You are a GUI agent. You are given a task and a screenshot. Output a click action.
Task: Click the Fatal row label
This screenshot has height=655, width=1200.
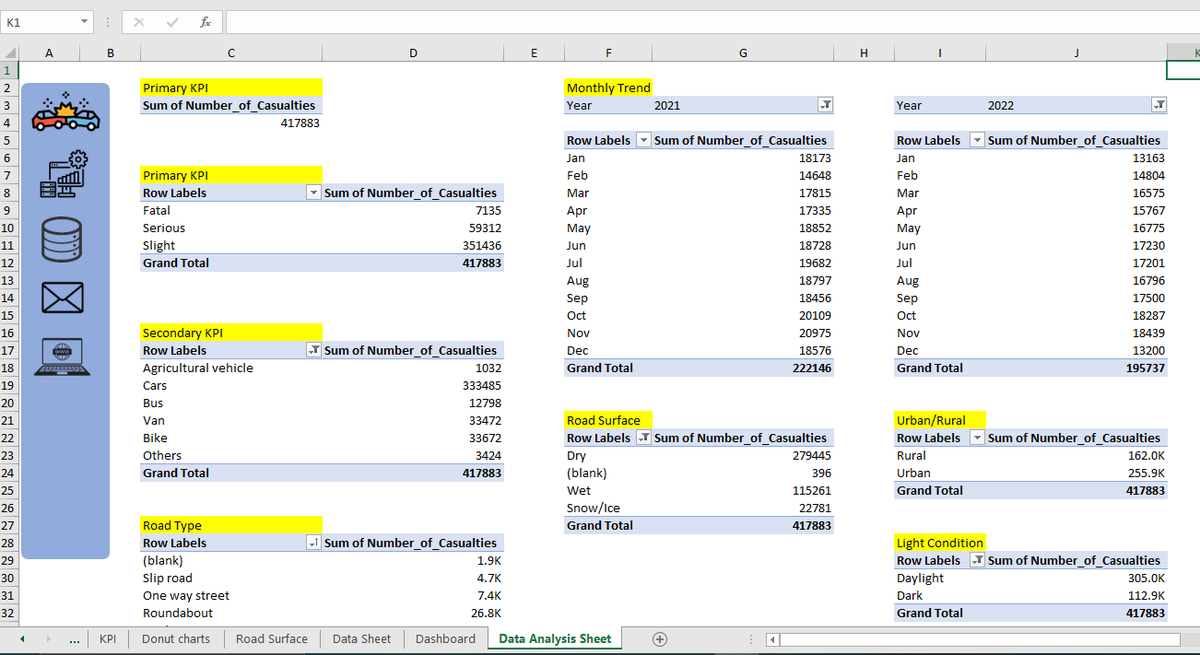157,211
